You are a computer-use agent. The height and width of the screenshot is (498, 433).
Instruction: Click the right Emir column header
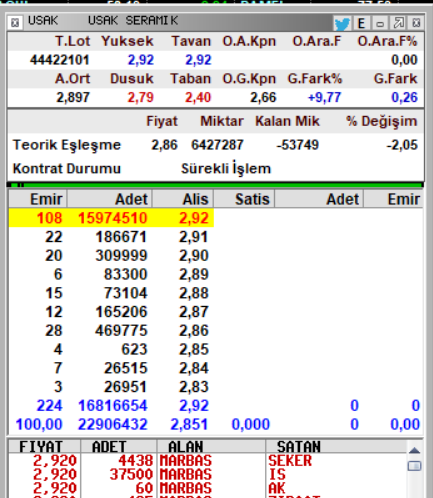[x=394, y=199]
